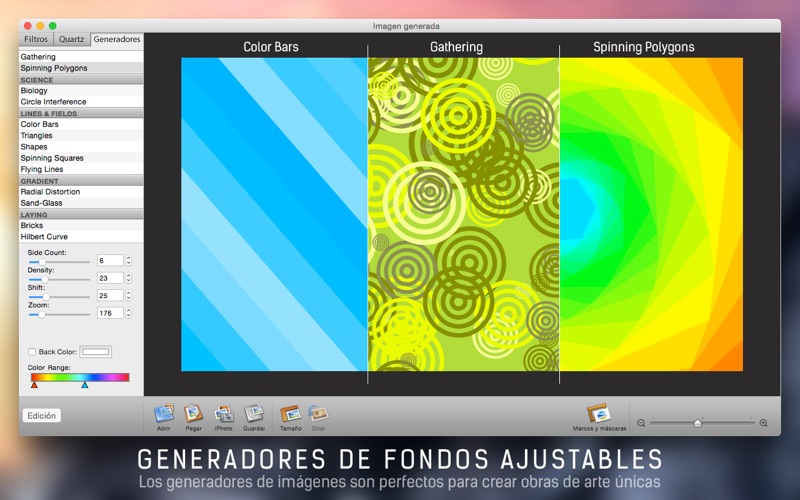This screenshot has width=800, height=500.
Task: Open the iPhoto import icon
Action: 223,413
